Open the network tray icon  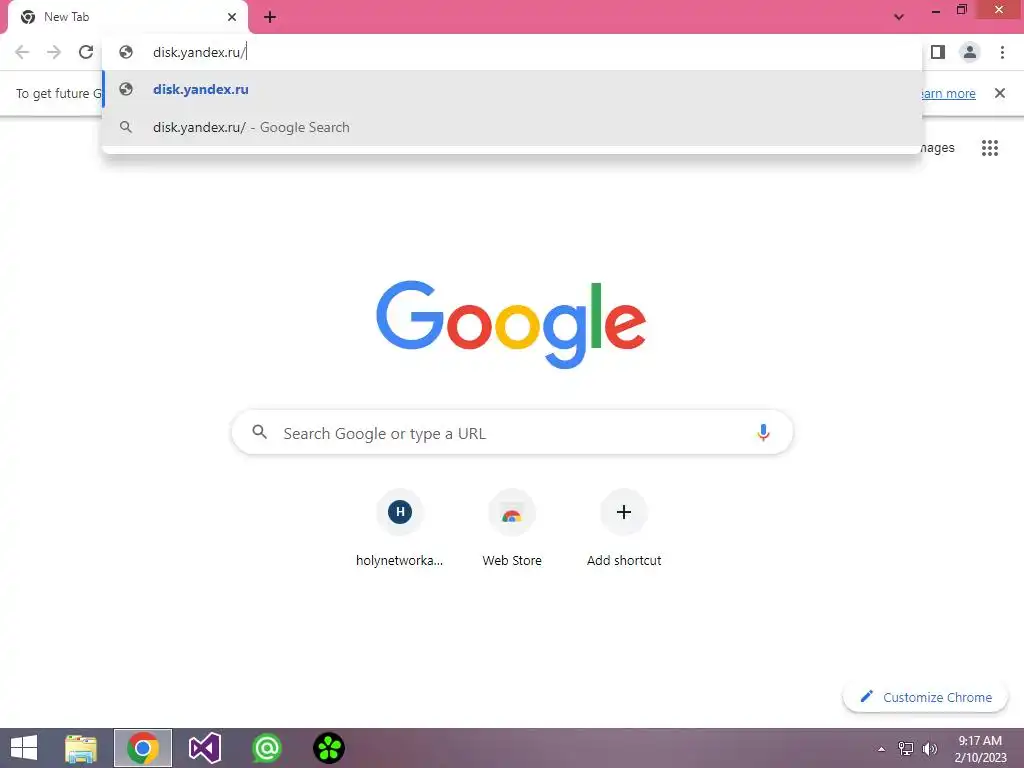906,748
